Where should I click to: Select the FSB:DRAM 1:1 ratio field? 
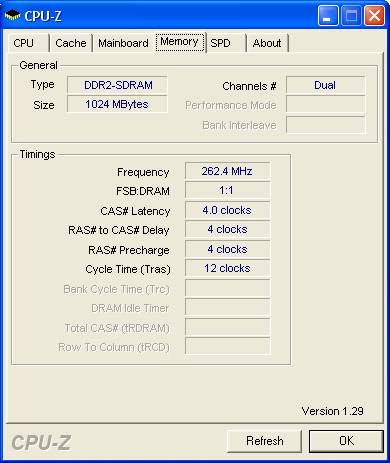point(227,190)
